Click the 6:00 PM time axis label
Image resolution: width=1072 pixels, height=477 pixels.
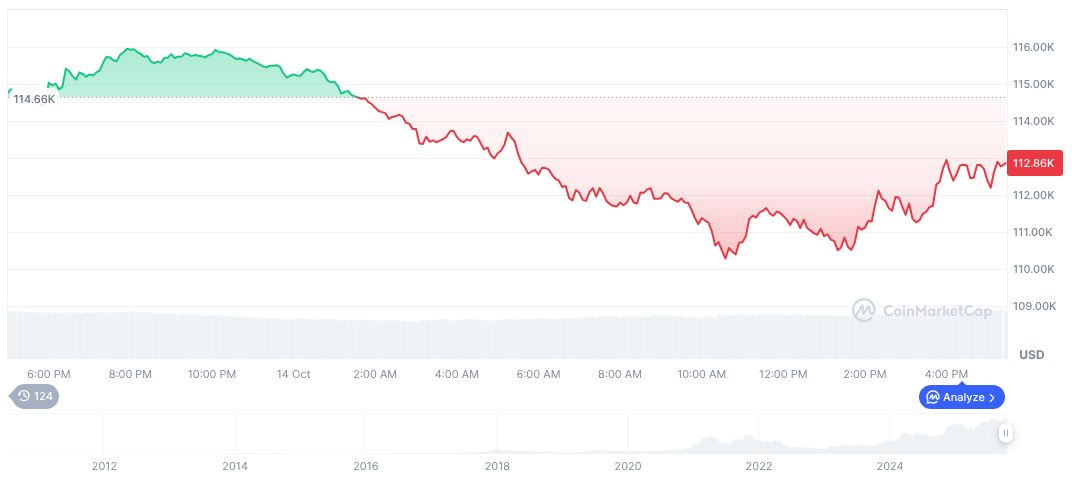tap(48, 374)
